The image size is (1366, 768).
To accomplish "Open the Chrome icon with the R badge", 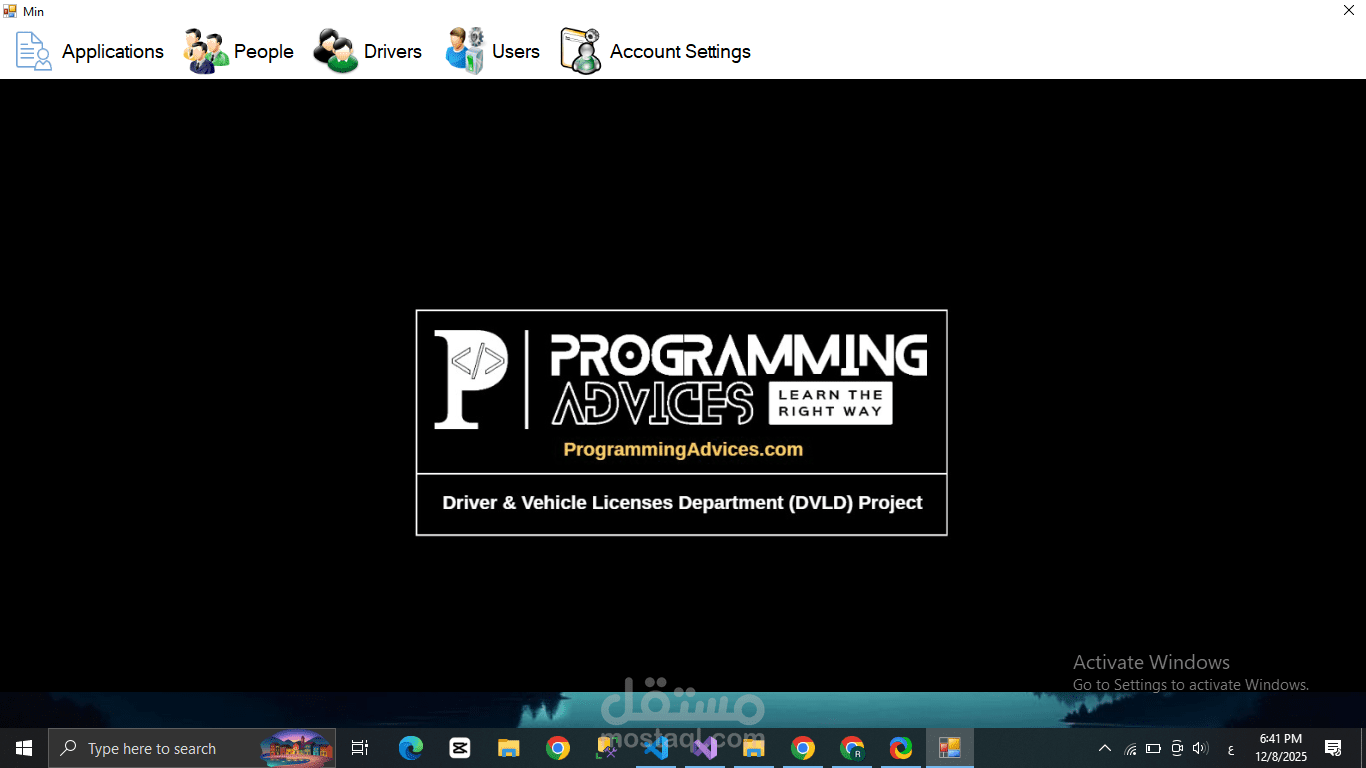I will click(852, 748).
